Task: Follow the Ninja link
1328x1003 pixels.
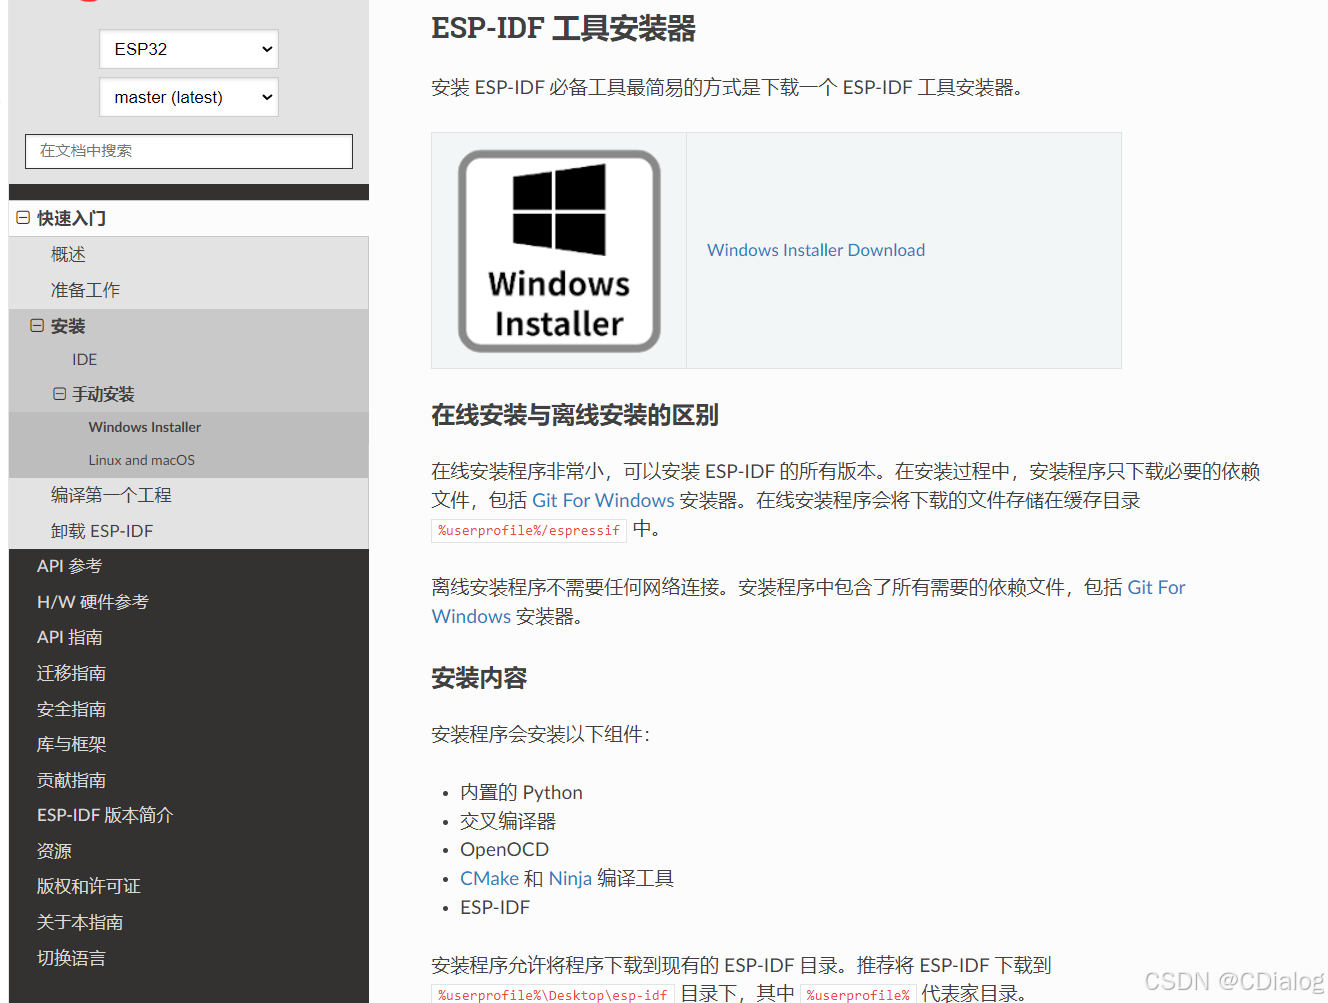Action: [570, 878]
